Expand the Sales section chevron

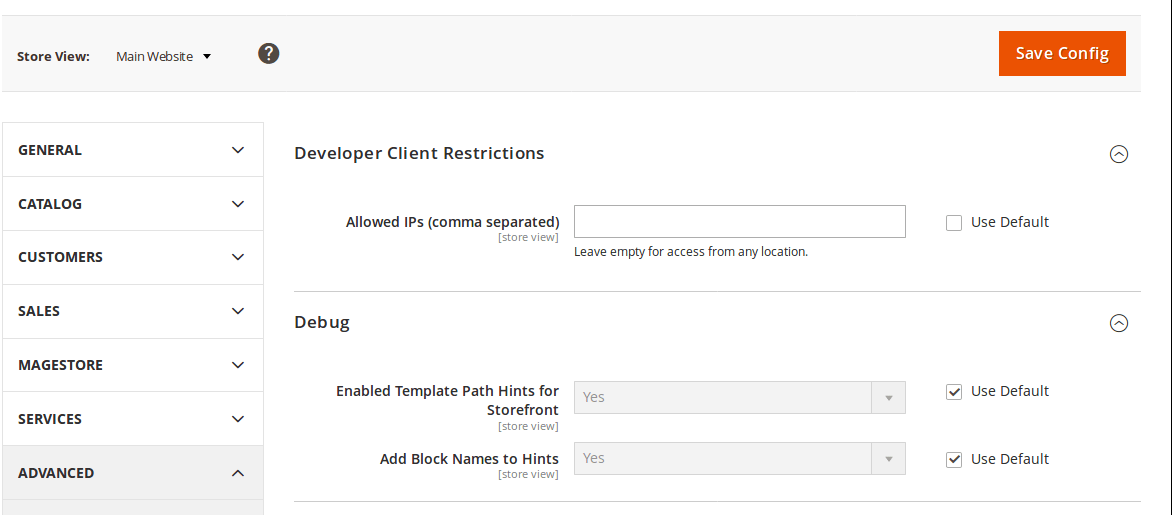[238, 311]
